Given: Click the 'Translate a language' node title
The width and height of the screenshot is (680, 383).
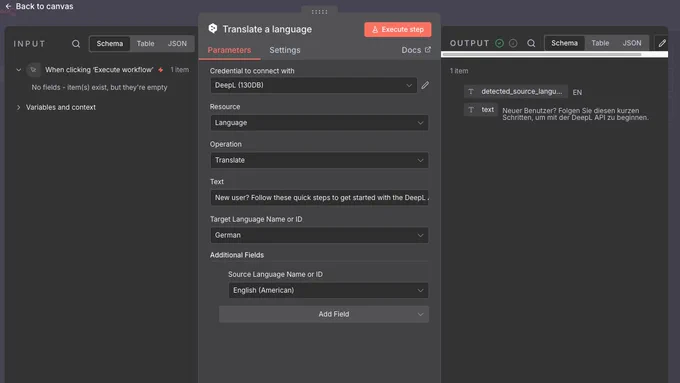Looking at the screenshot, I should click(267, 29).
